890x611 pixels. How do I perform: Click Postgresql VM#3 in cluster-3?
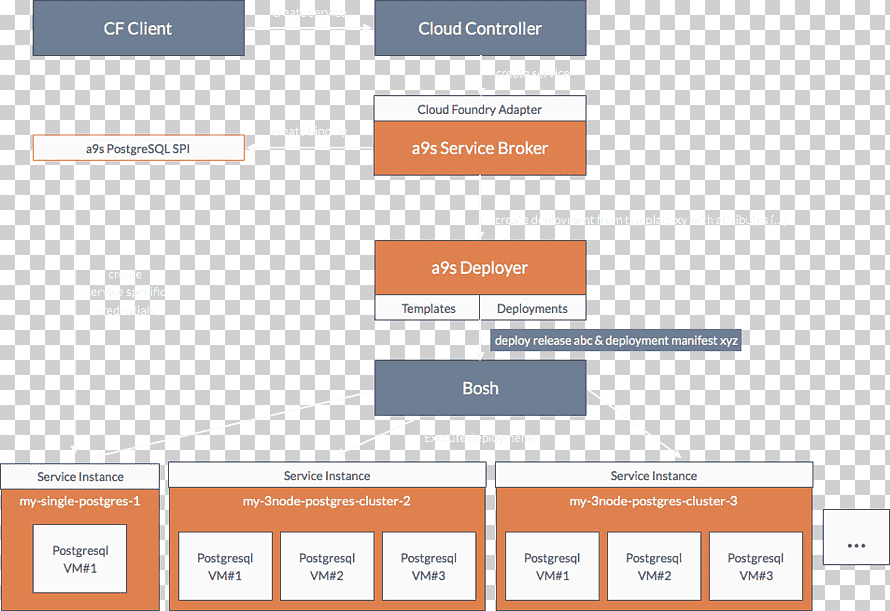pyautogui.click(x=756, y=566)
